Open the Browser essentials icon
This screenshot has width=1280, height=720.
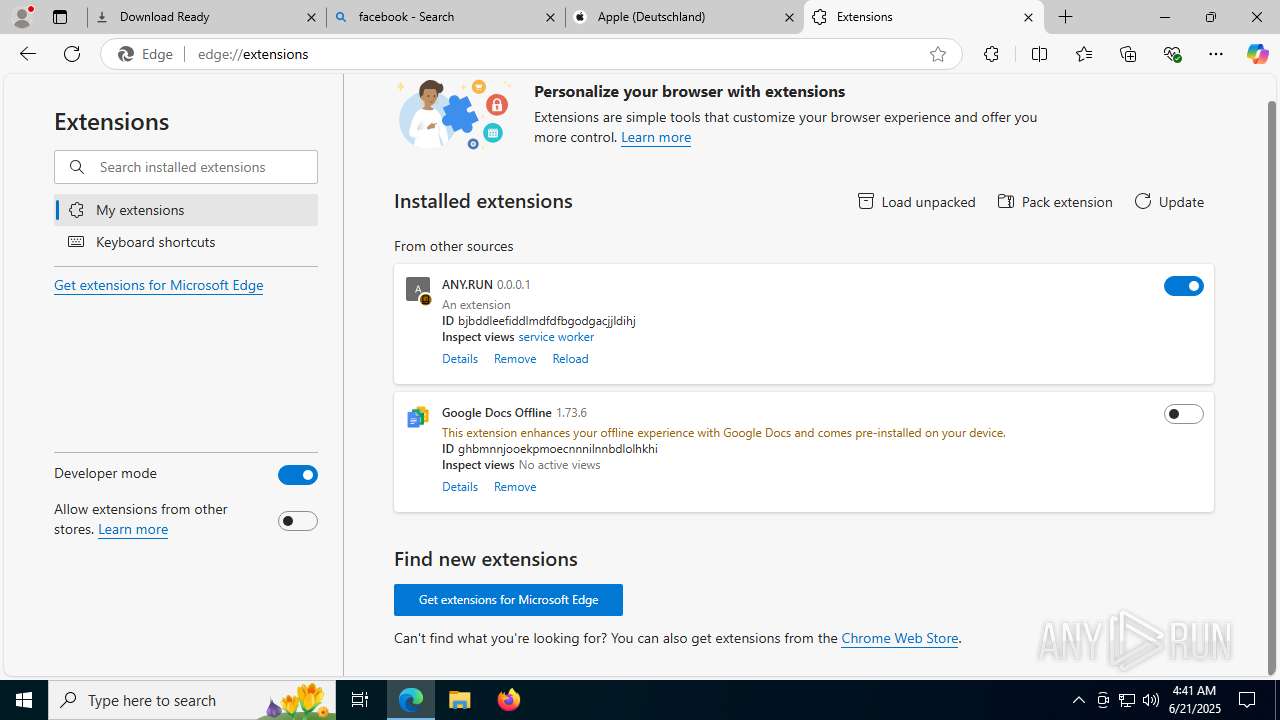[x=1172, y=54]
